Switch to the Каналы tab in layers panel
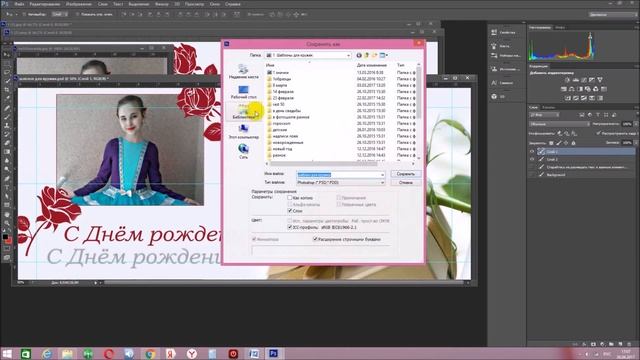 click(x=549, y=107)
